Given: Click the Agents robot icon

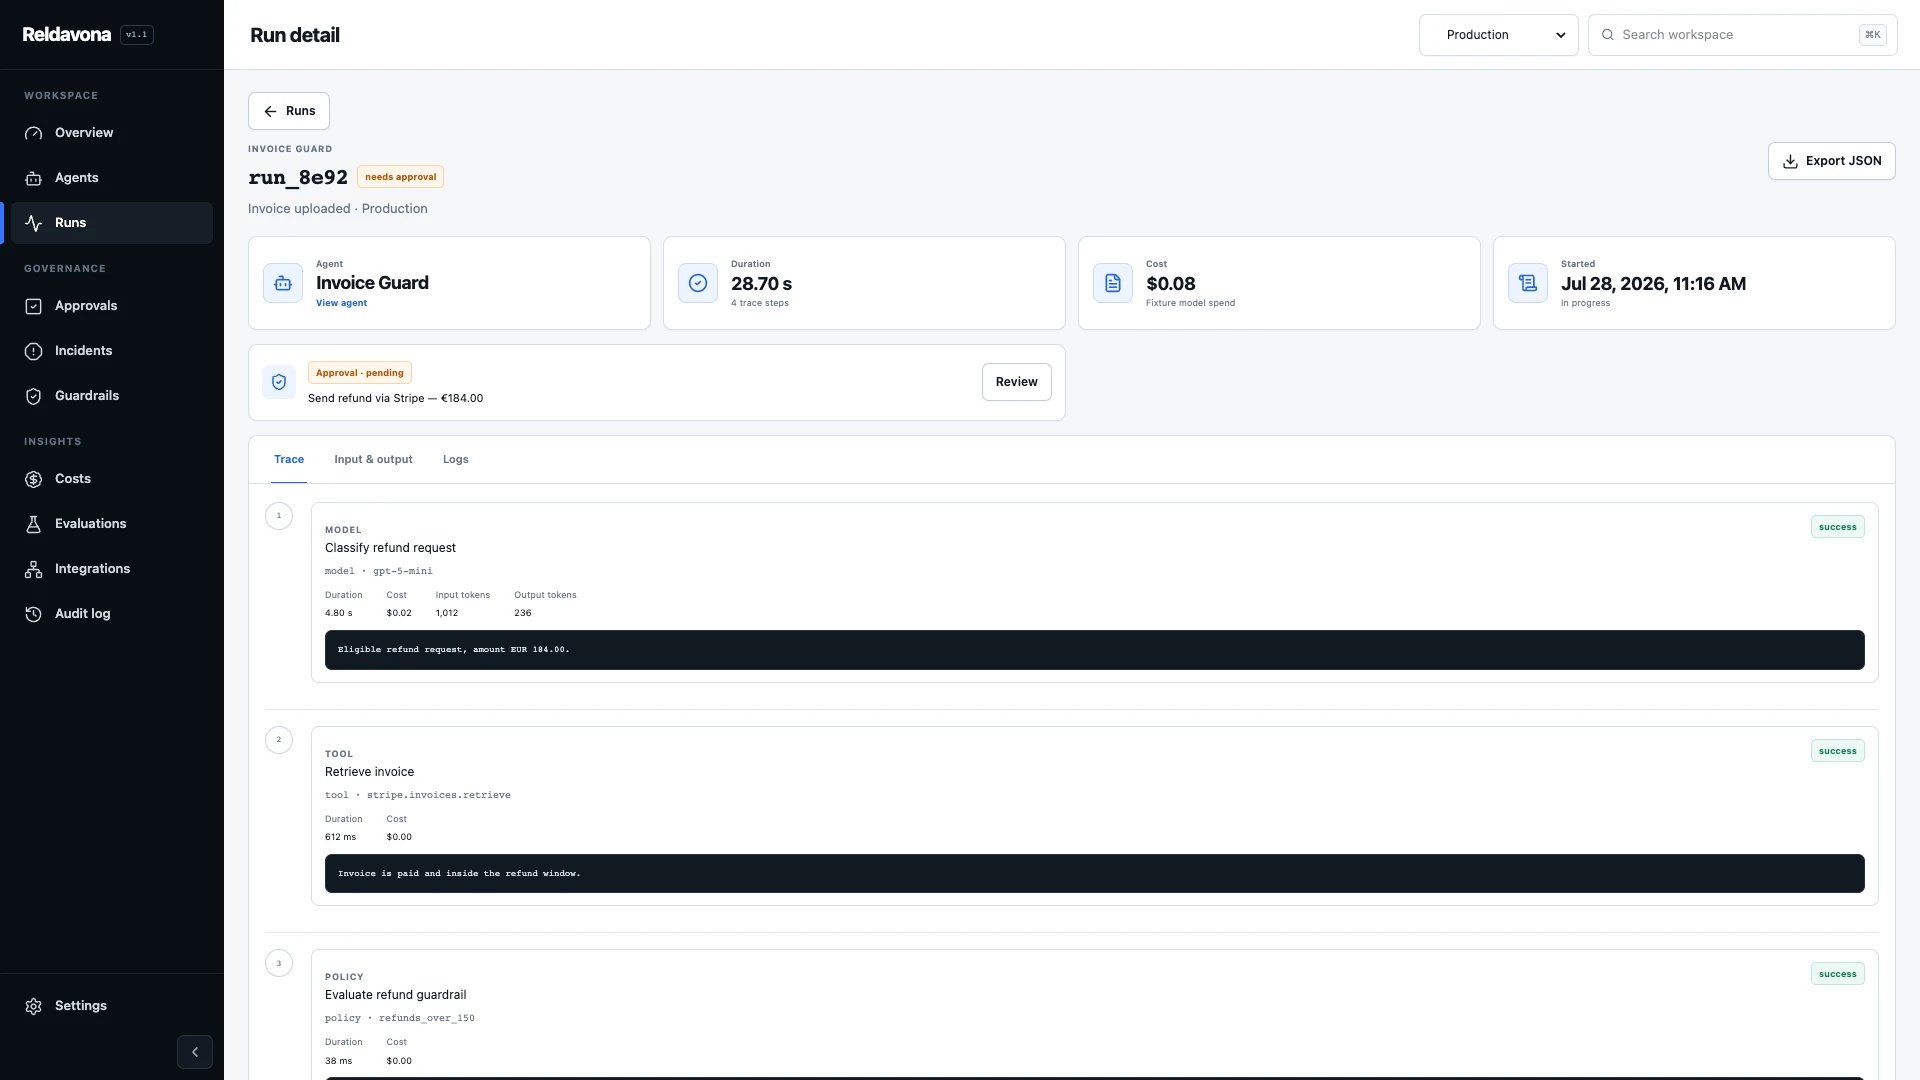Looking at the screenshot, I should (x=33, y=178).
